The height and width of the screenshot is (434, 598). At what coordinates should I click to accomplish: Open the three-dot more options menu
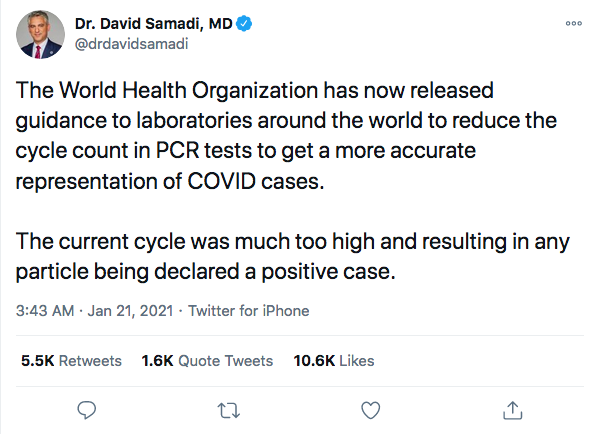pos(574,23)
